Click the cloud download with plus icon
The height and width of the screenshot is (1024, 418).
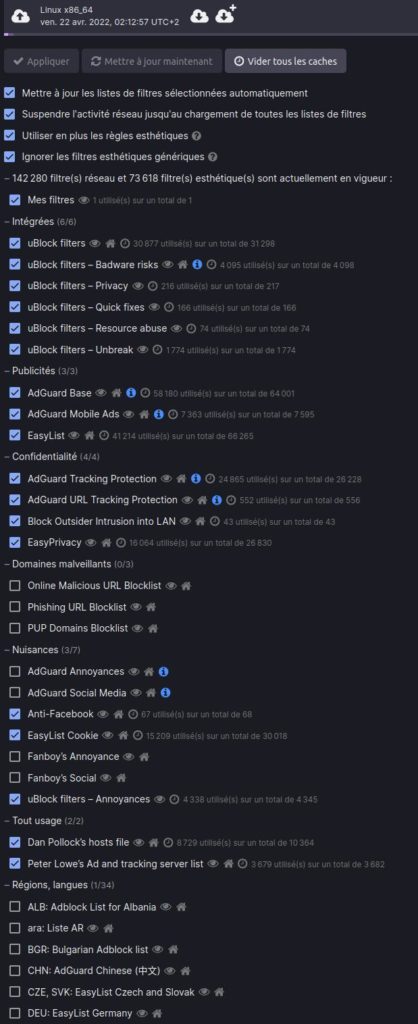coord(225,14)
